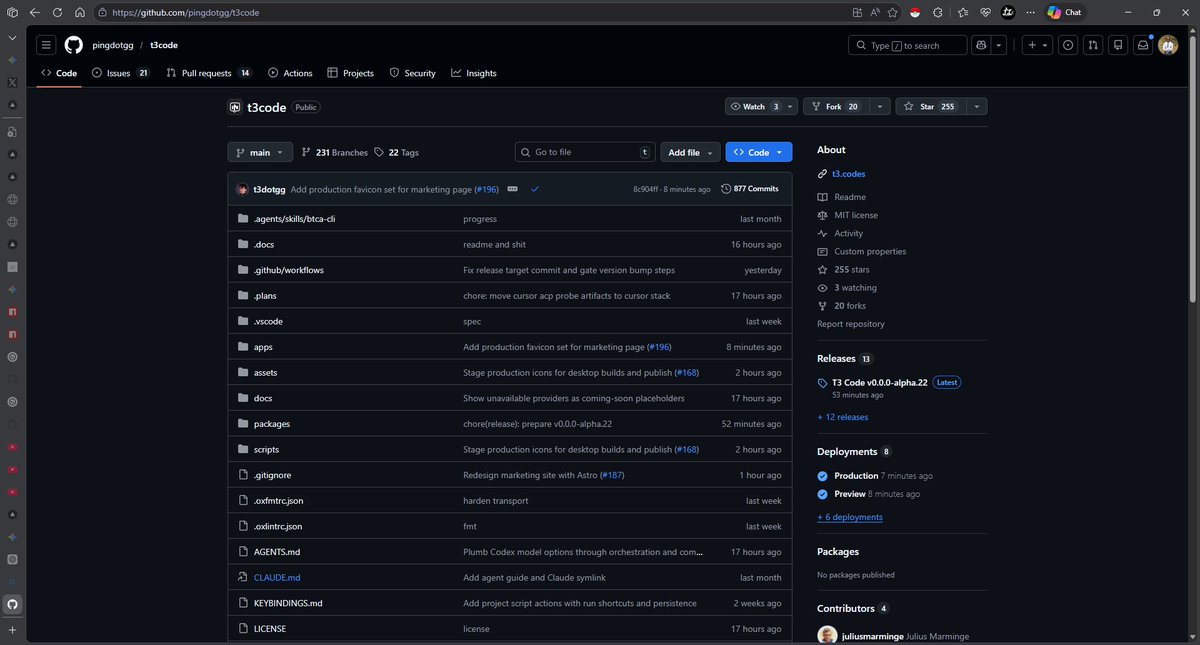View the 231 Branches list
Viewport: 1200px width, 645px height.
335,152
